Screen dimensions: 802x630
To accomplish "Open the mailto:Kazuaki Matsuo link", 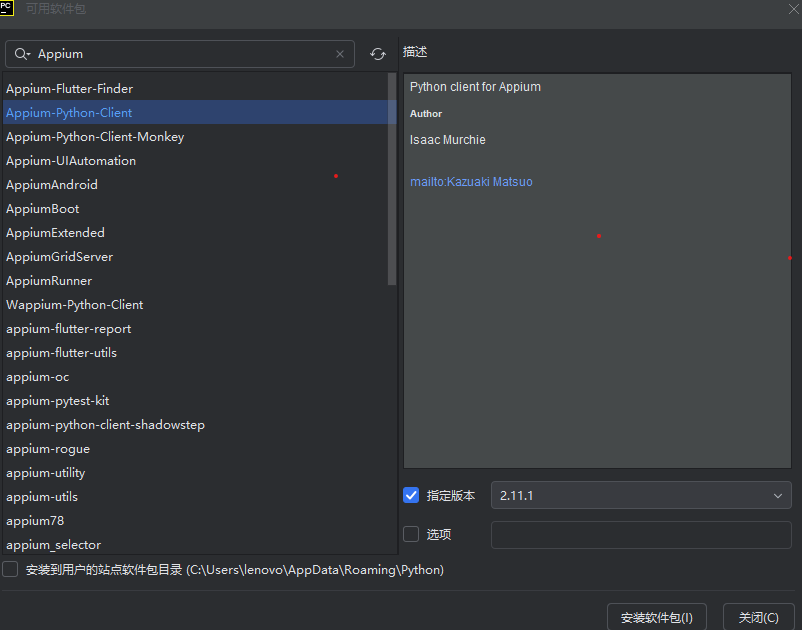I will (471, 182).
